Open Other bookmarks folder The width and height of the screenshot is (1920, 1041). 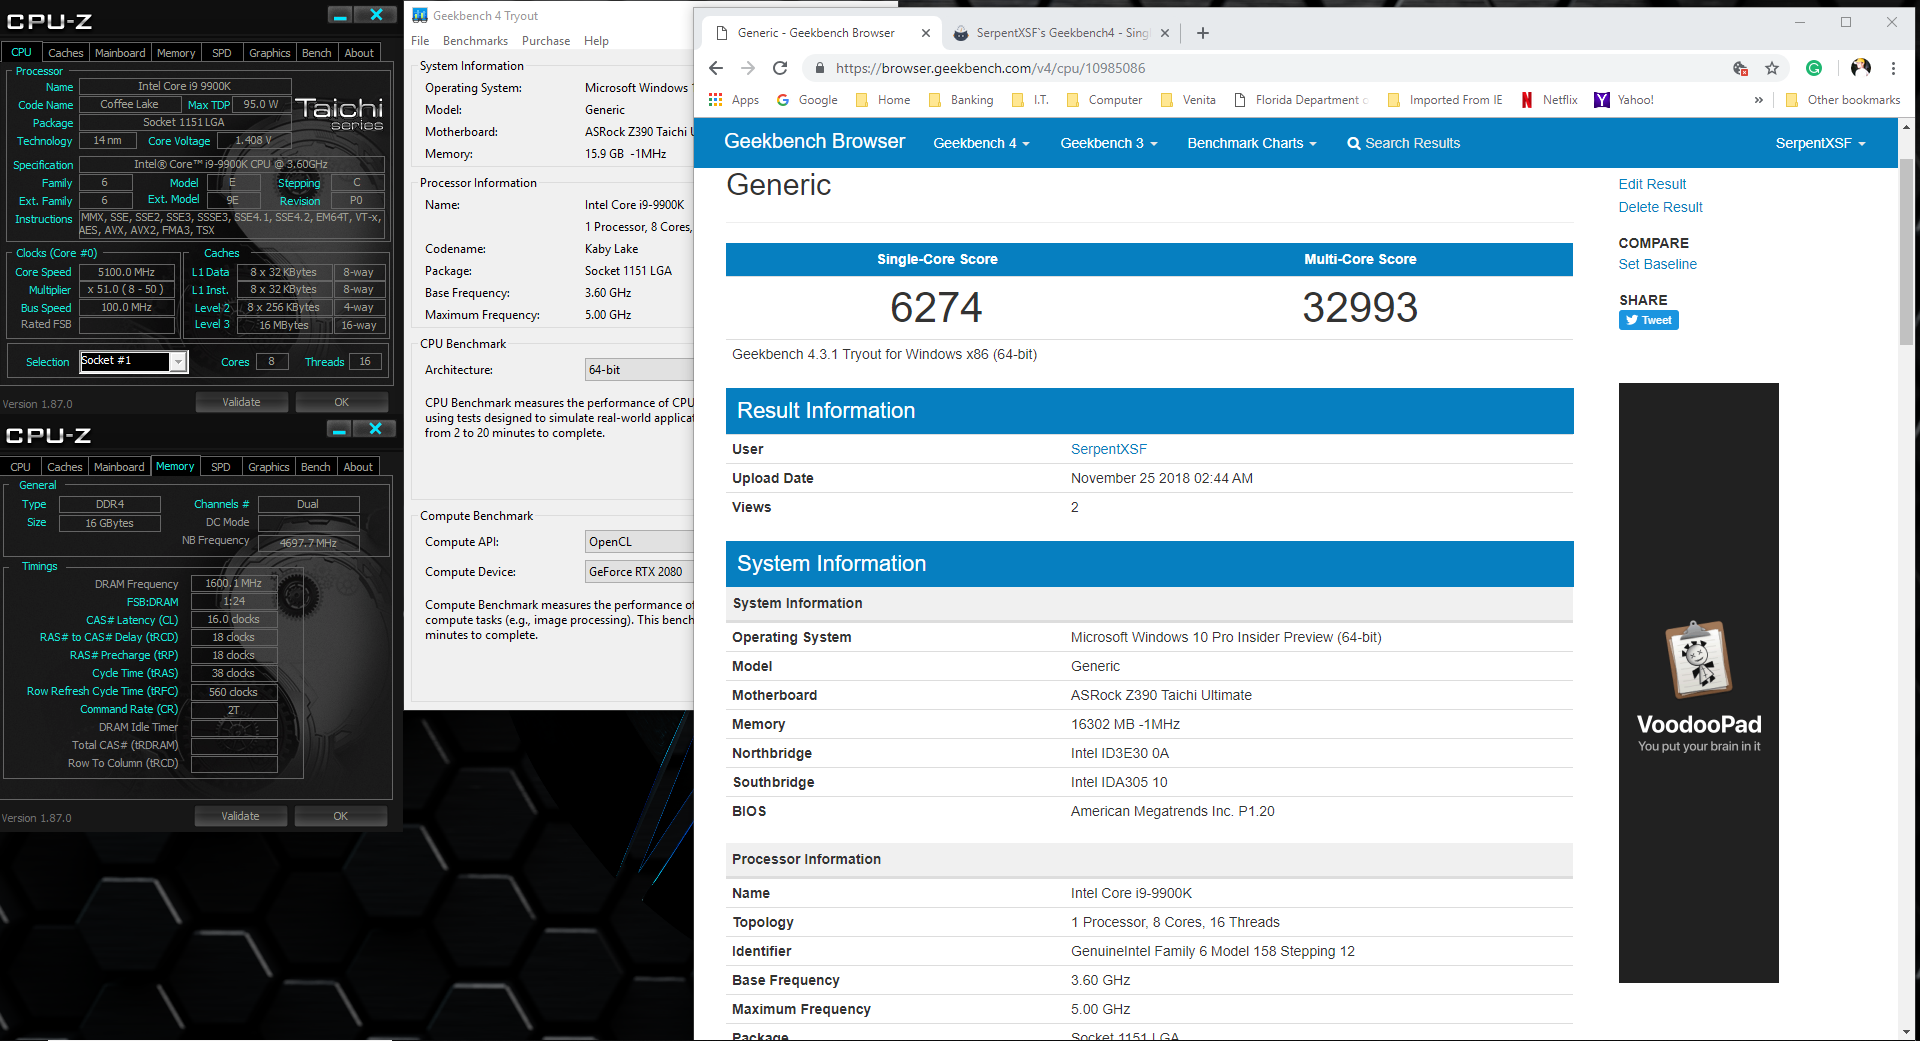[x=1842, y=100]
